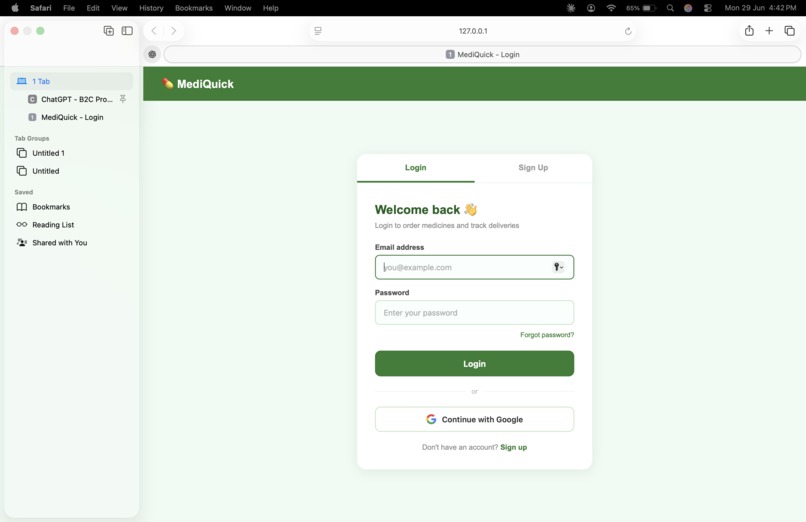Open the Help menu

coord(270,8)
